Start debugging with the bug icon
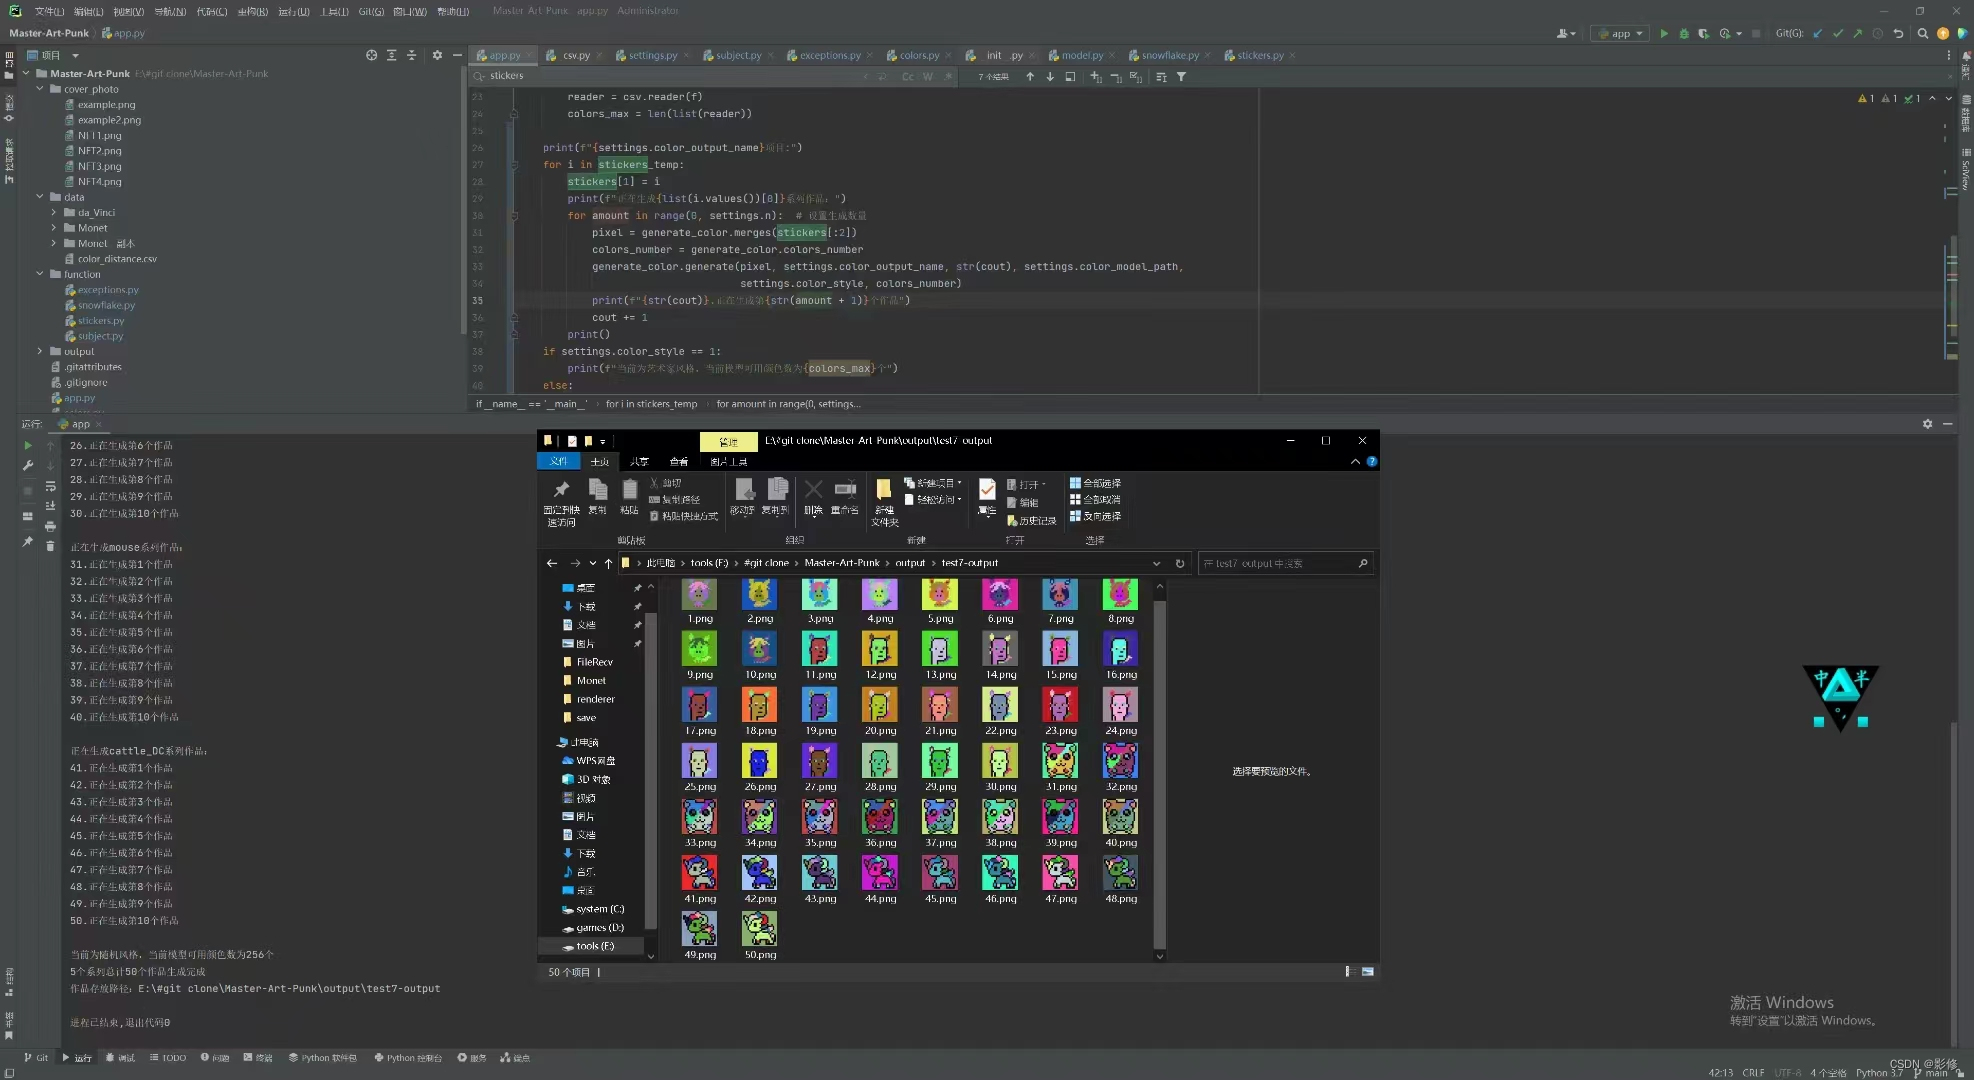Screen dimensions: 1974x1080 pyautogui.click(x=1683, y=33)
